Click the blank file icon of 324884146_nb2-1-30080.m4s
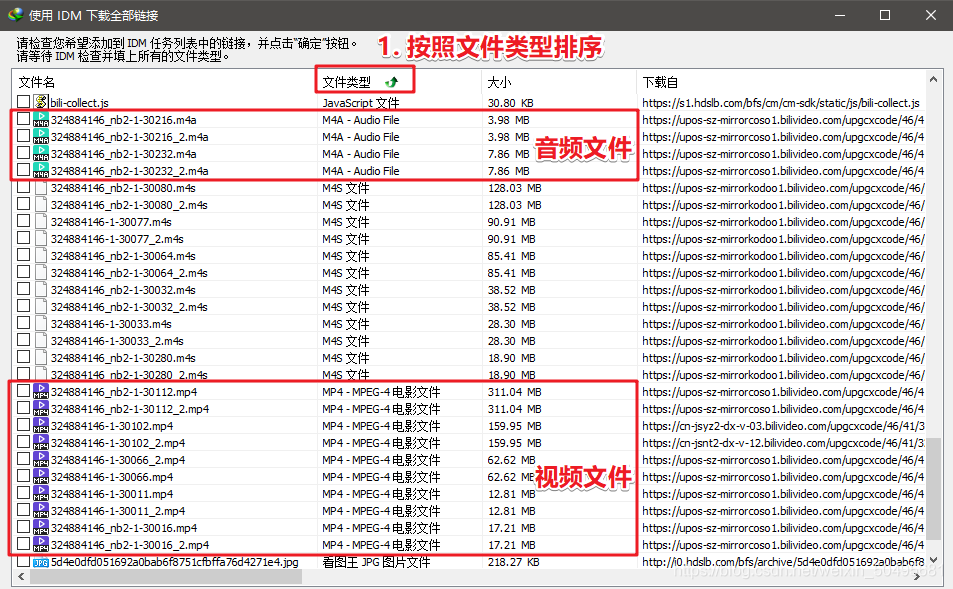Screen dimensions: 953x589 click(41, 187)
